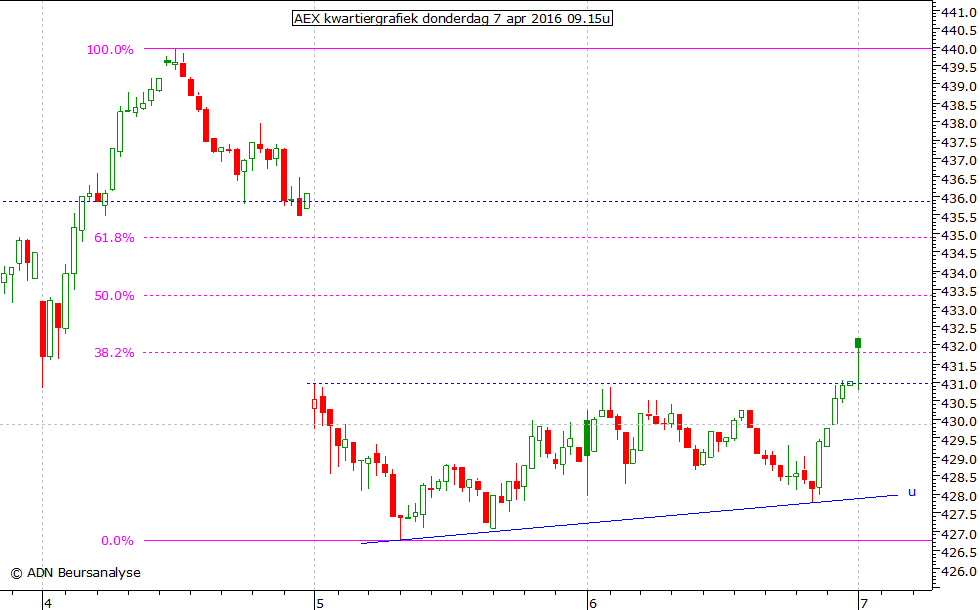Click date label 6 on the time axis
980x610 pixels.
[x=592, y=603]
